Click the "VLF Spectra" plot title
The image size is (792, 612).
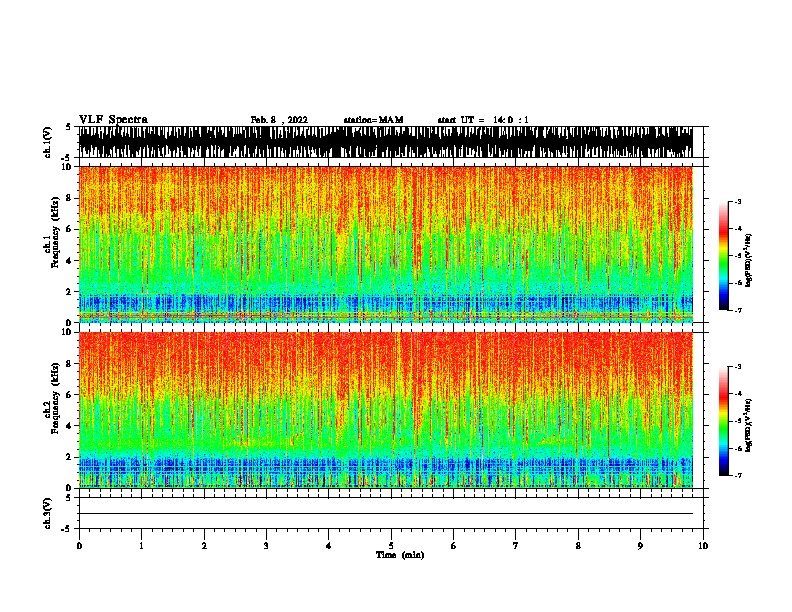pyautogui.click(x=113, y=120)
